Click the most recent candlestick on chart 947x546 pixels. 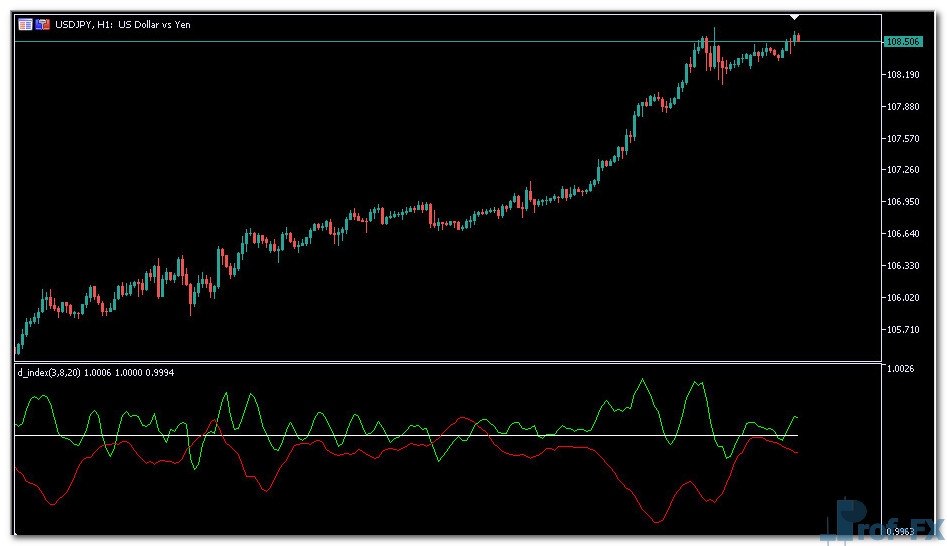797,38
